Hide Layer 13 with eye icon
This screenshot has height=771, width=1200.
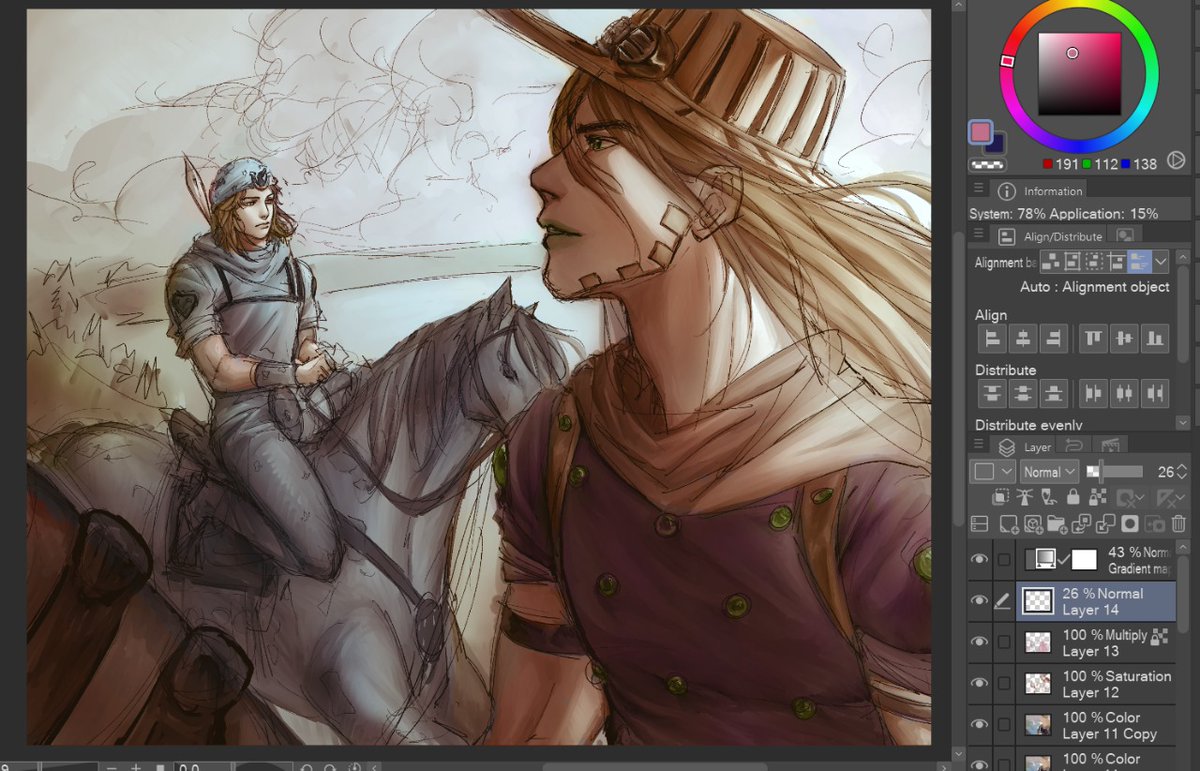979,642
